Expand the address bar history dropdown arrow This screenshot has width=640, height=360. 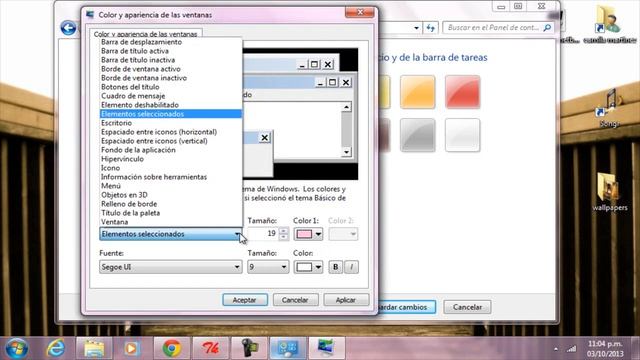point(416,28)
